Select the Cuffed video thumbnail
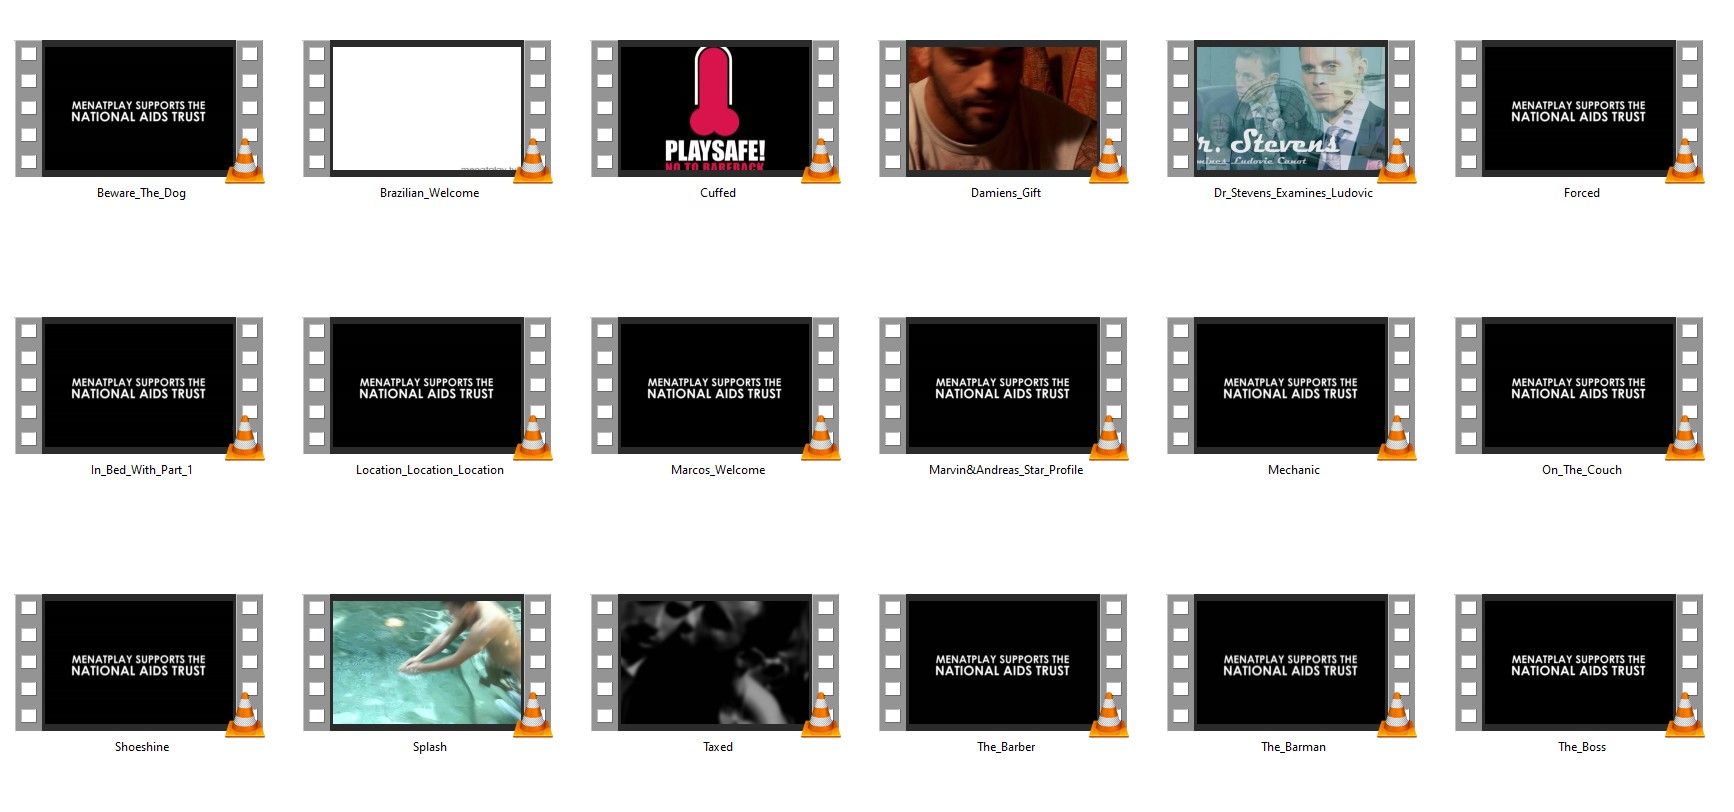The image size is (1734, 812). click(x=715, y=108)
